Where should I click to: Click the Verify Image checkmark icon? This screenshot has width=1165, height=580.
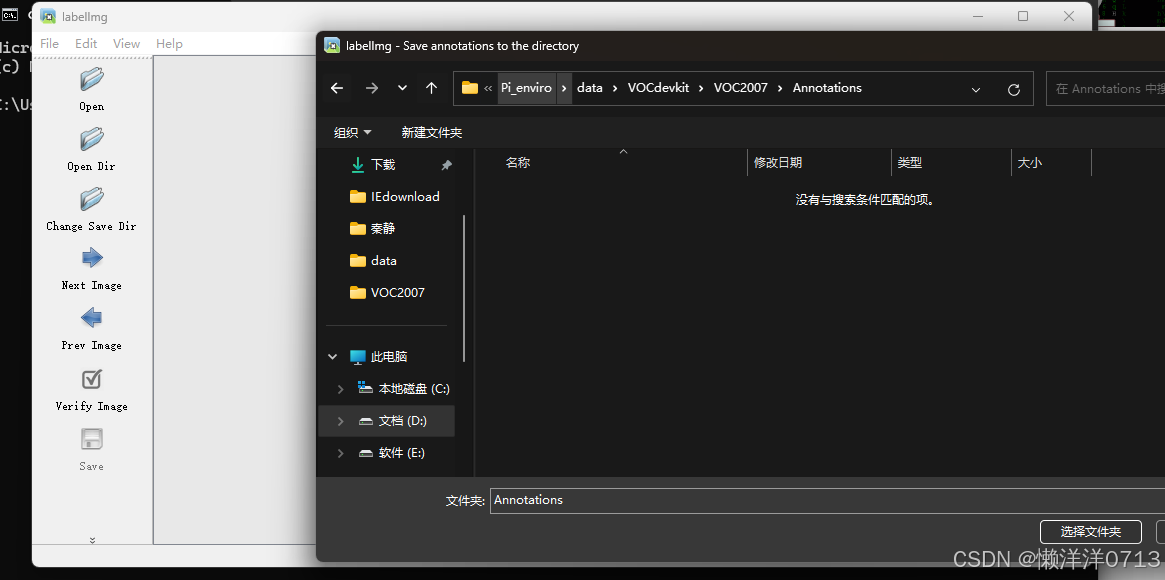91,379
